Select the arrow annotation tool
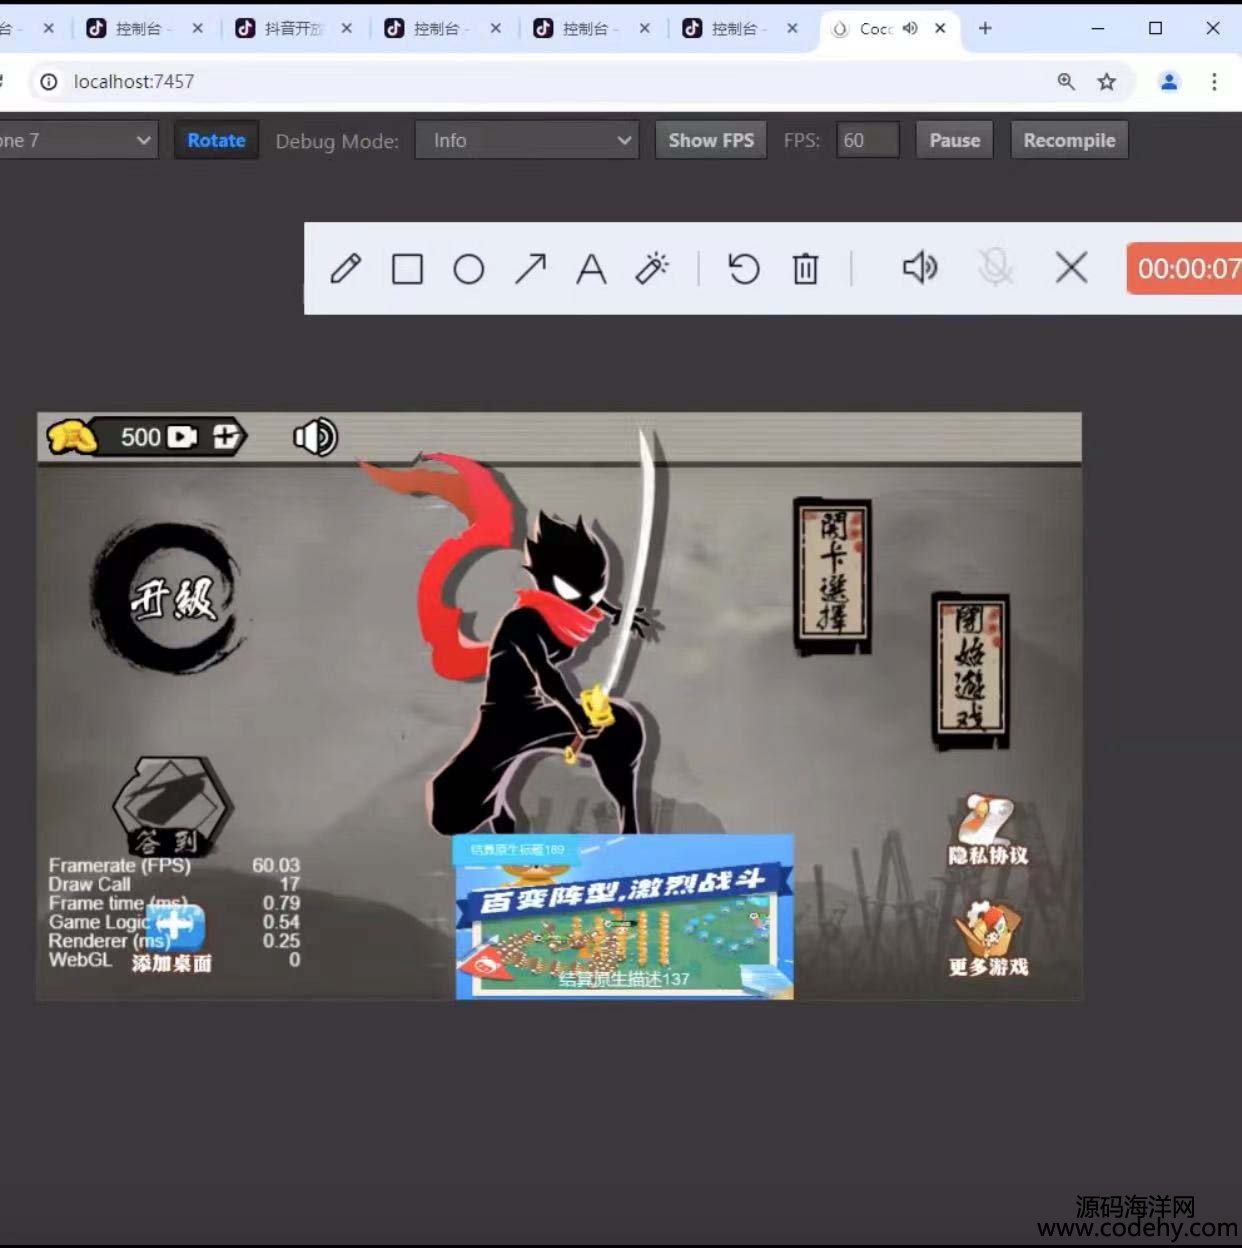This screenshot has height=1248, width=1242. pos(530,269)
